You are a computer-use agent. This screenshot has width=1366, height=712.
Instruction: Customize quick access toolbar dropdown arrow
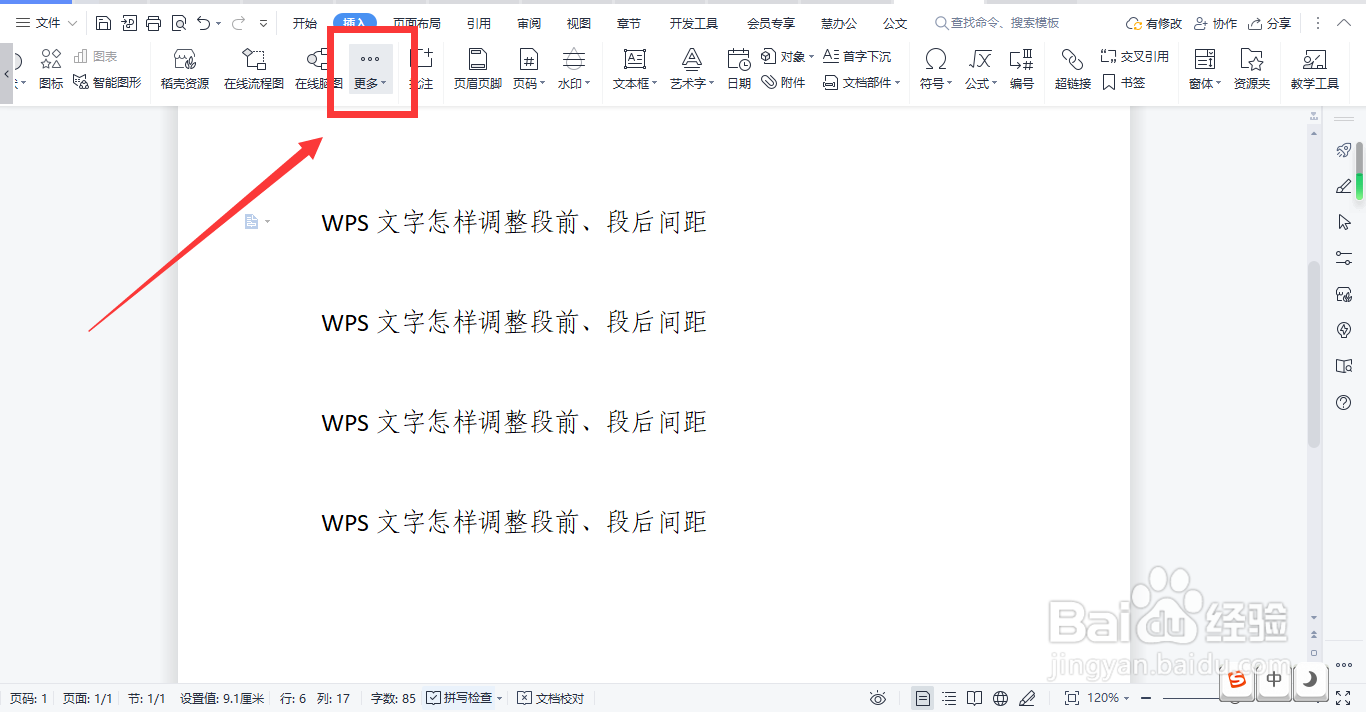coord(263,23)
